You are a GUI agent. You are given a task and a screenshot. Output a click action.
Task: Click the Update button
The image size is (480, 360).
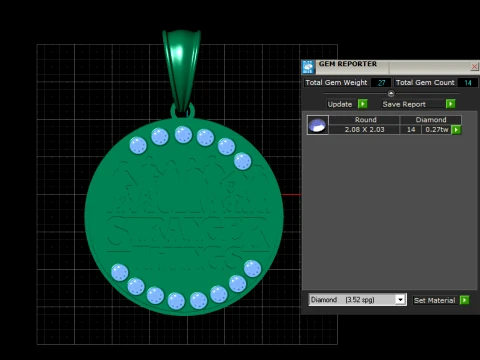(x=340, y=104)
